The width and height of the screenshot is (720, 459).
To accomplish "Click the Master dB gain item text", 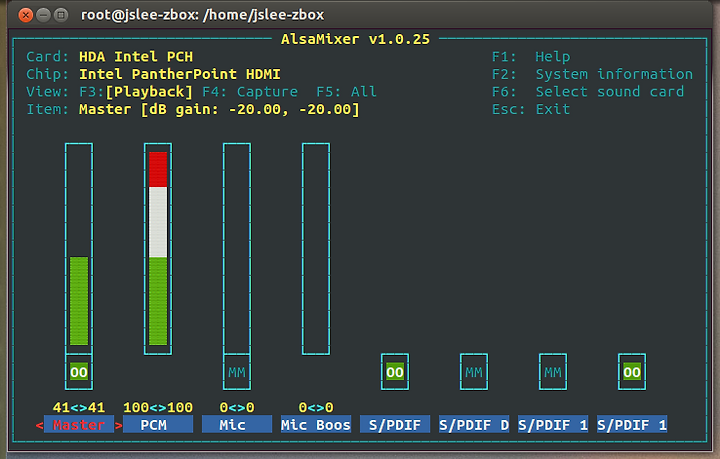I will pyautogui.click(x=219, y=109).
